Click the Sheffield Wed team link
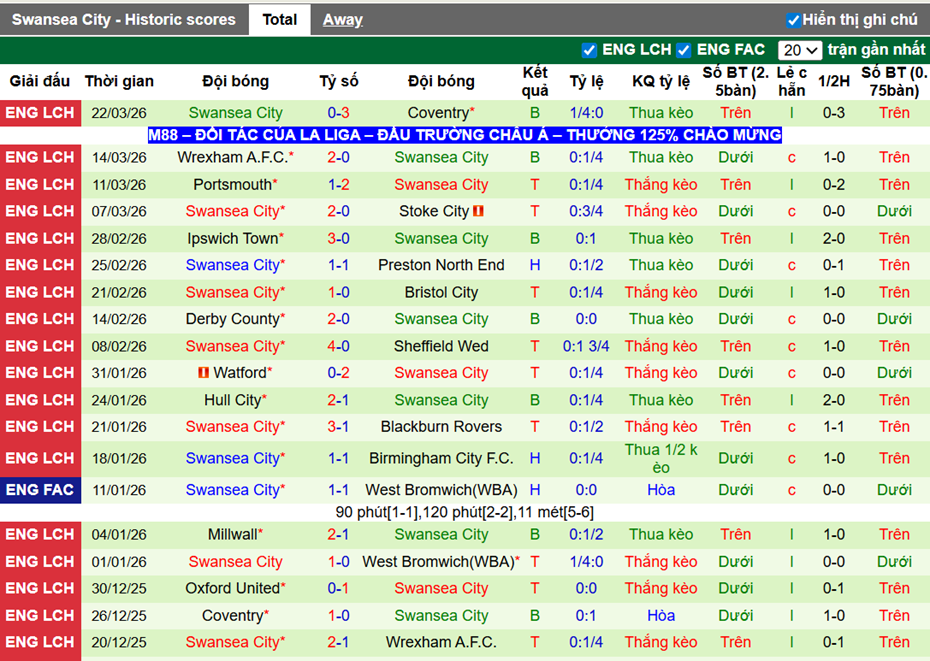Screen dimensions: 930x661 (x=441, y=345)
